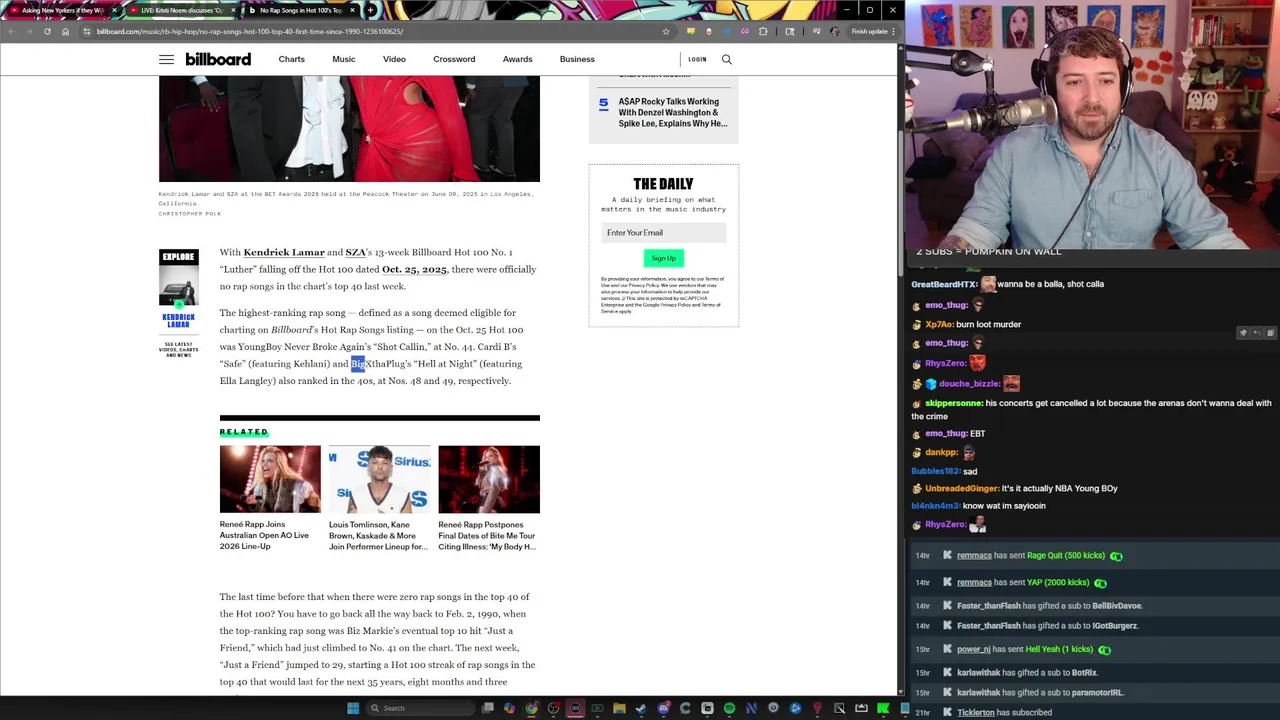Click username GreatBeardHTX in chat
Screen dimensions: 1280x720
pos(944,284)
